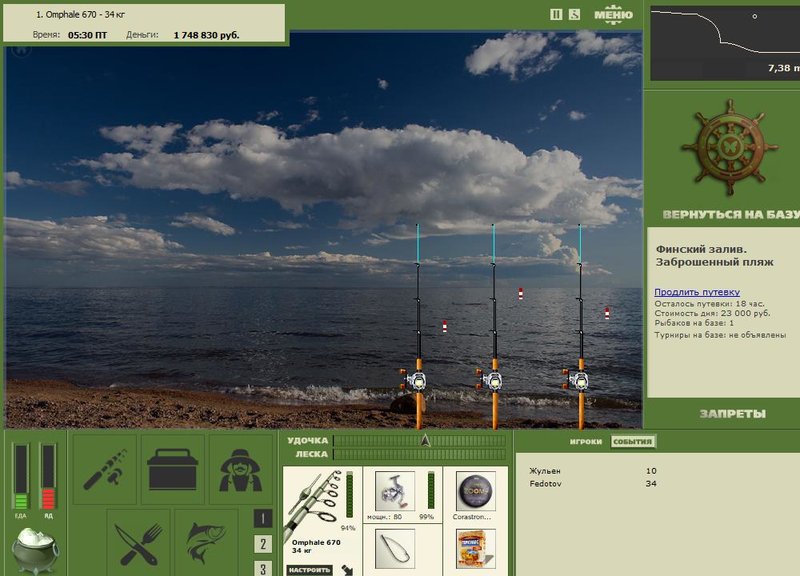Open the fisherman profile icon
This screenshot has width=800, height=576.
click(240, 470)
